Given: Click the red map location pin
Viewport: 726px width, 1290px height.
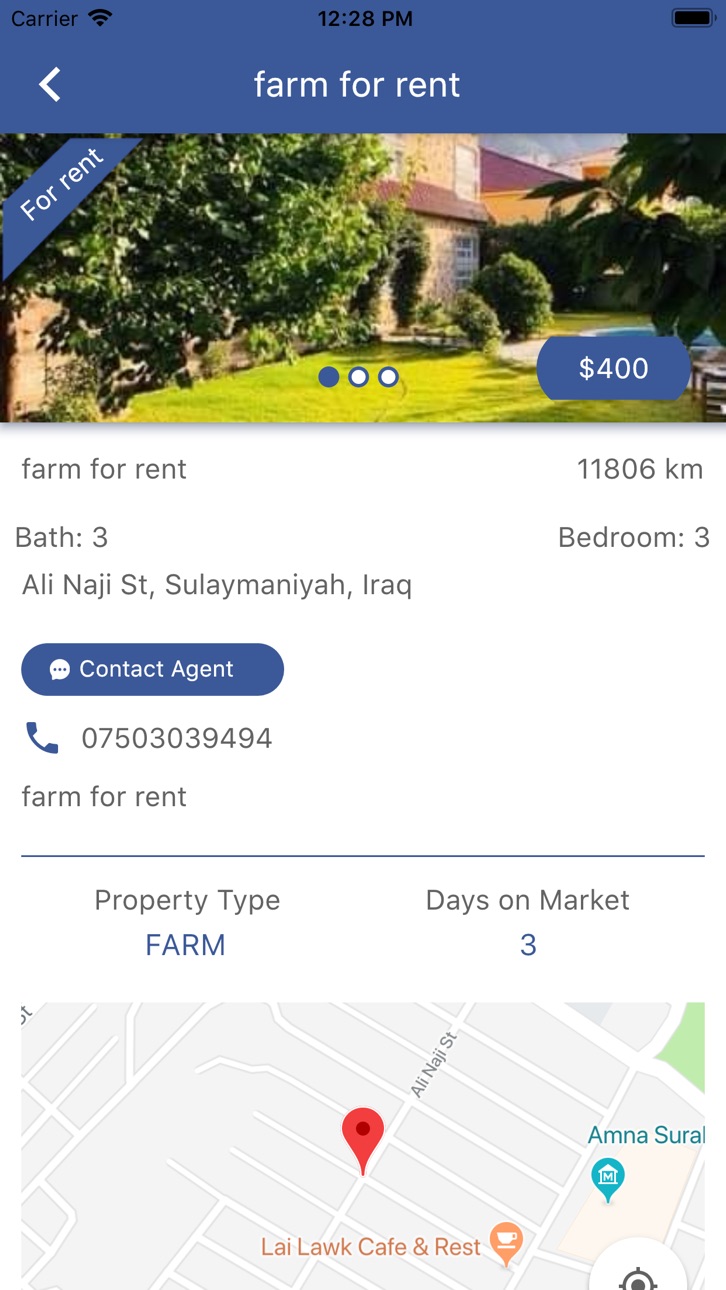Looking at the screenshot, I should 363,1140.
